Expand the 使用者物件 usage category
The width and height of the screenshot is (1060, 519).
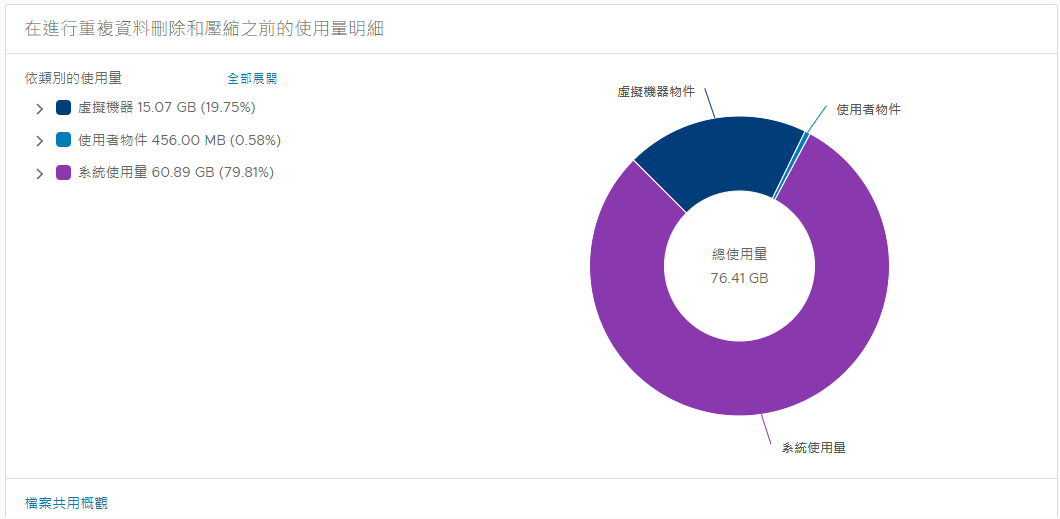[x=40, y=141]
